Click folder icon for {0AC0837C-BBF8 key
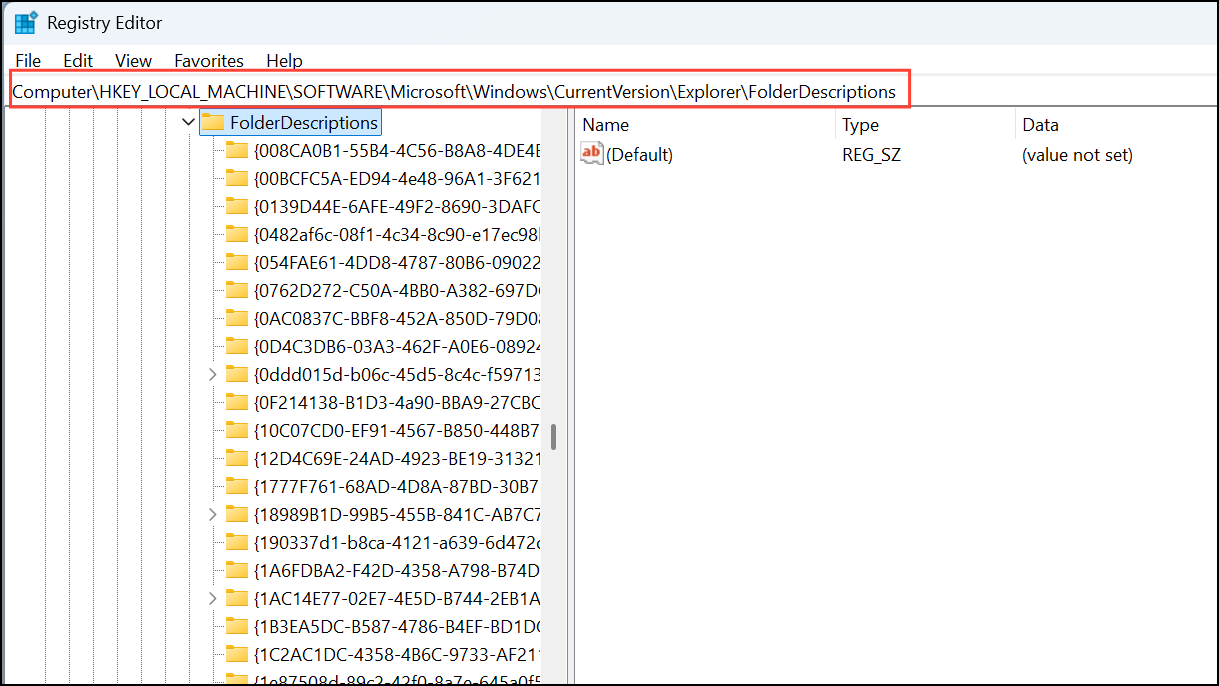Screen dimensions: 1219x686 (237, 319)
